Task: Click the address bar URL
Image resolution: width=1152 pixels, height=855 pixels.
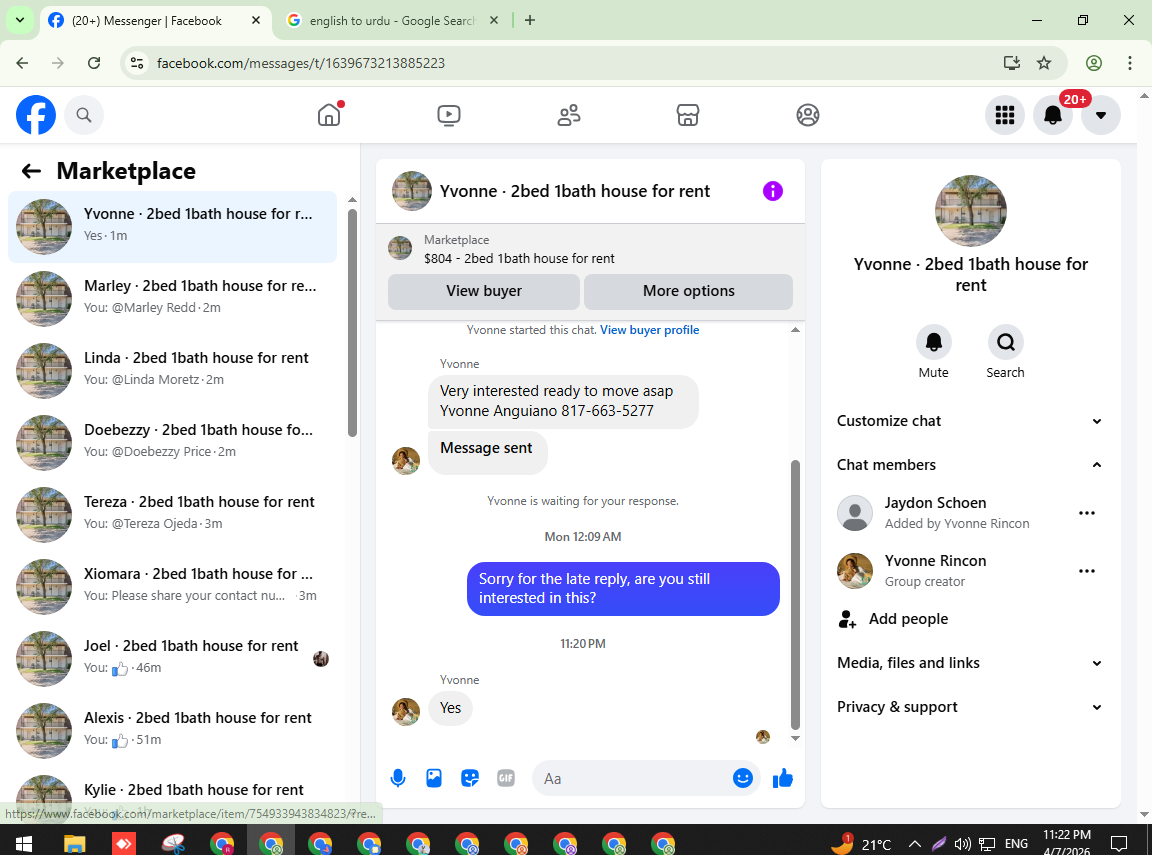Action: tap(300, 63)
